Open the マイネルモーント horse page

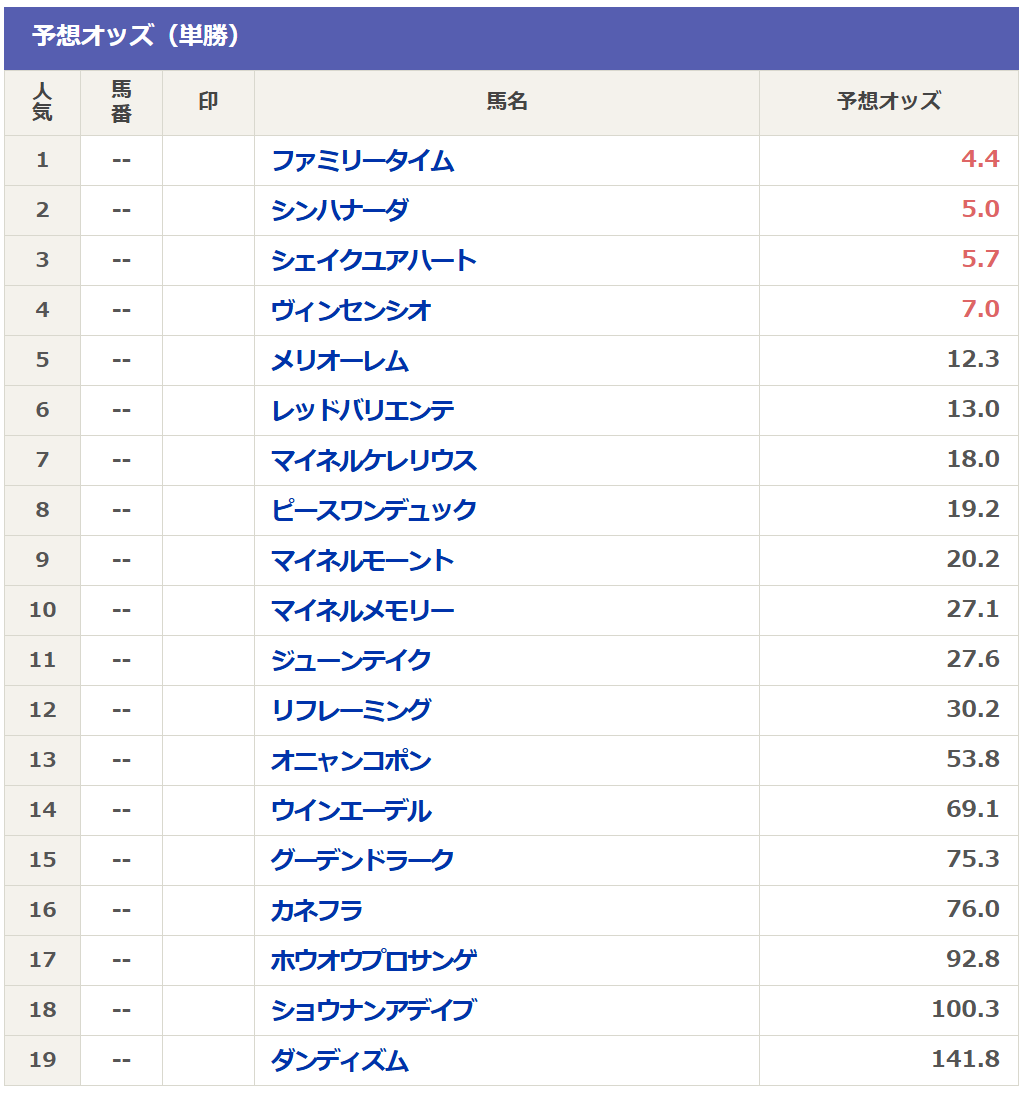point(362,561)
